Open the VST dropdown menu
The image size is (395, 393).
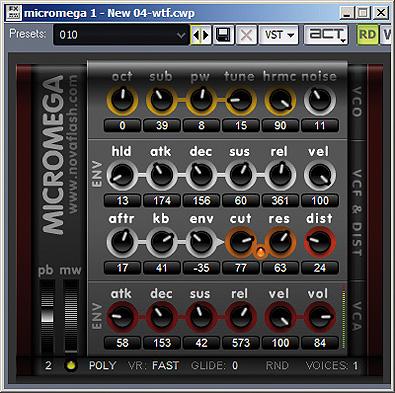point(279,35)
